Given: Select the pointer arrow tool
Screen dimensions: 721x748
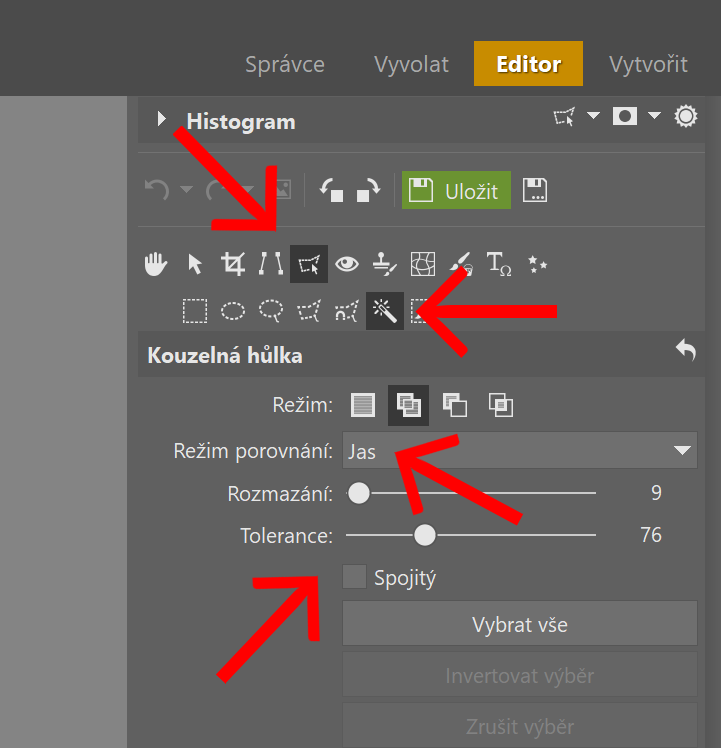Looking at the screenshot, I should click(x=195, y=264).
